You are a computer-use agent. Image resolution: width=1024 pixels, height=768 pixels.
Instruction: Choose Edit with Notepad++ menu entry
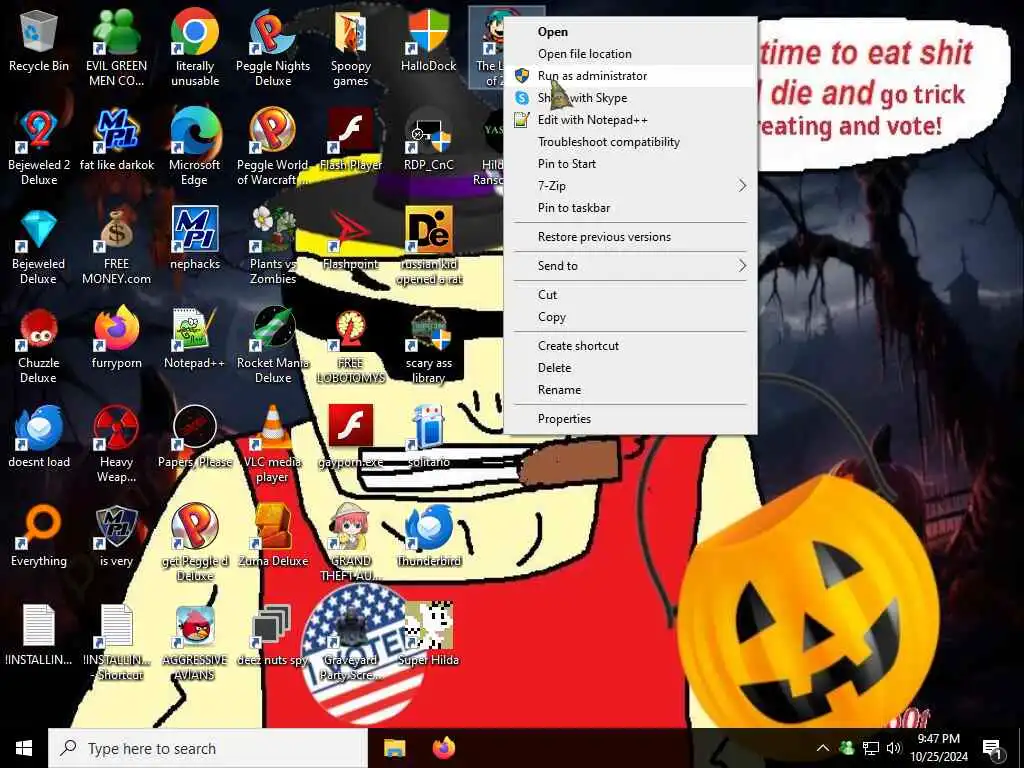tap(630, 120)
